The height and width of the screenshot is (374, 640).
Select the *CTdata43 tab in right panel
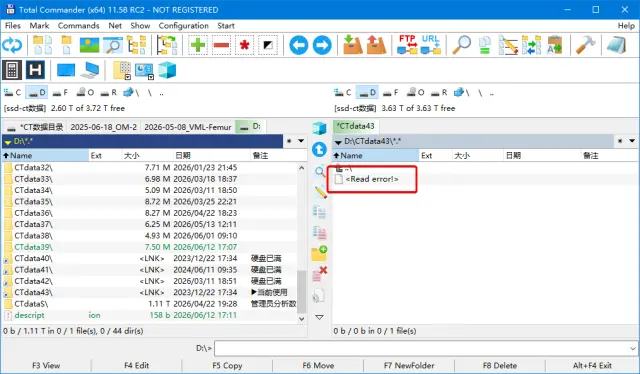tap(356, 126)
